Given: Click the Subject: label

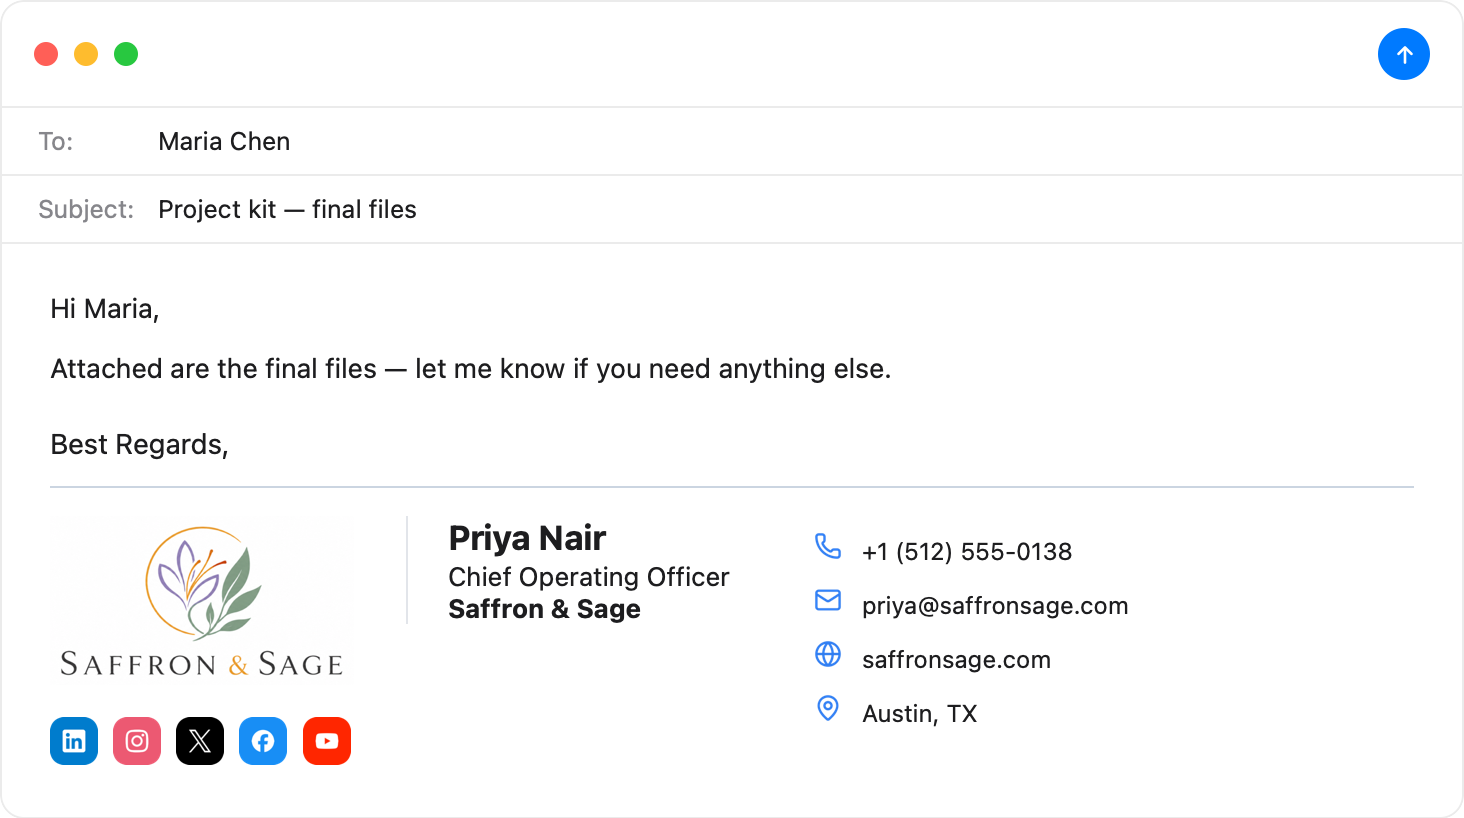Looking at the screenshot, I should click(x=86, y=209).
